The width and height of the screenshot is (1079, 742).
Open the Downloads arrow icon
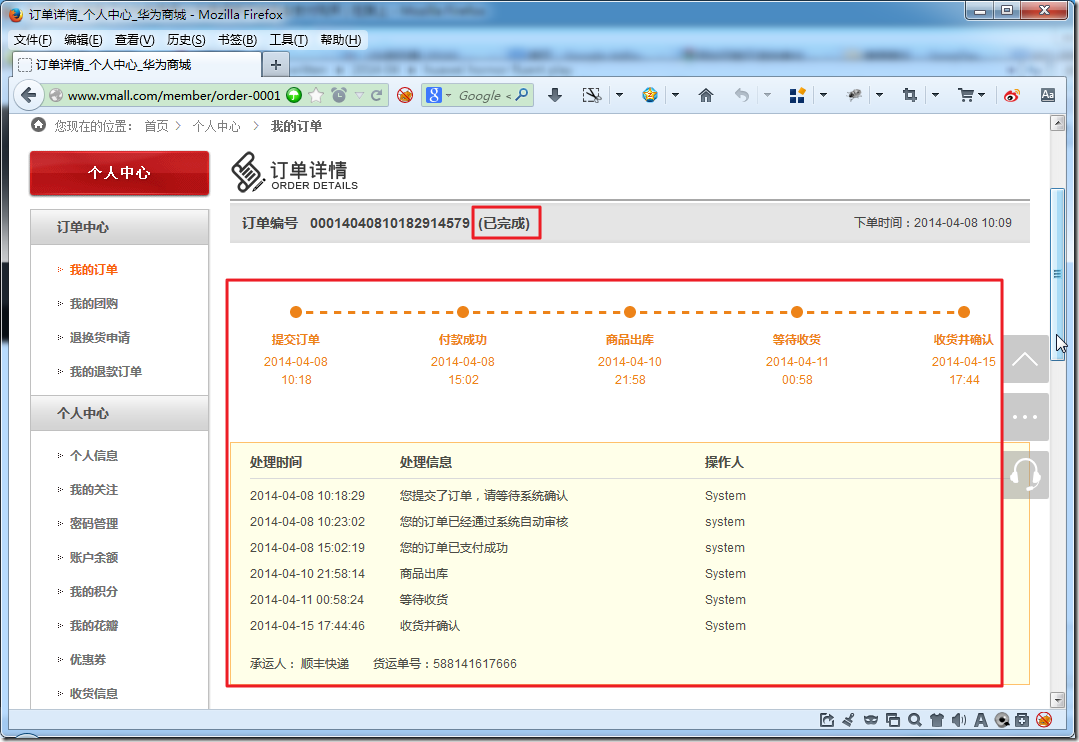[x=555, y=95]
